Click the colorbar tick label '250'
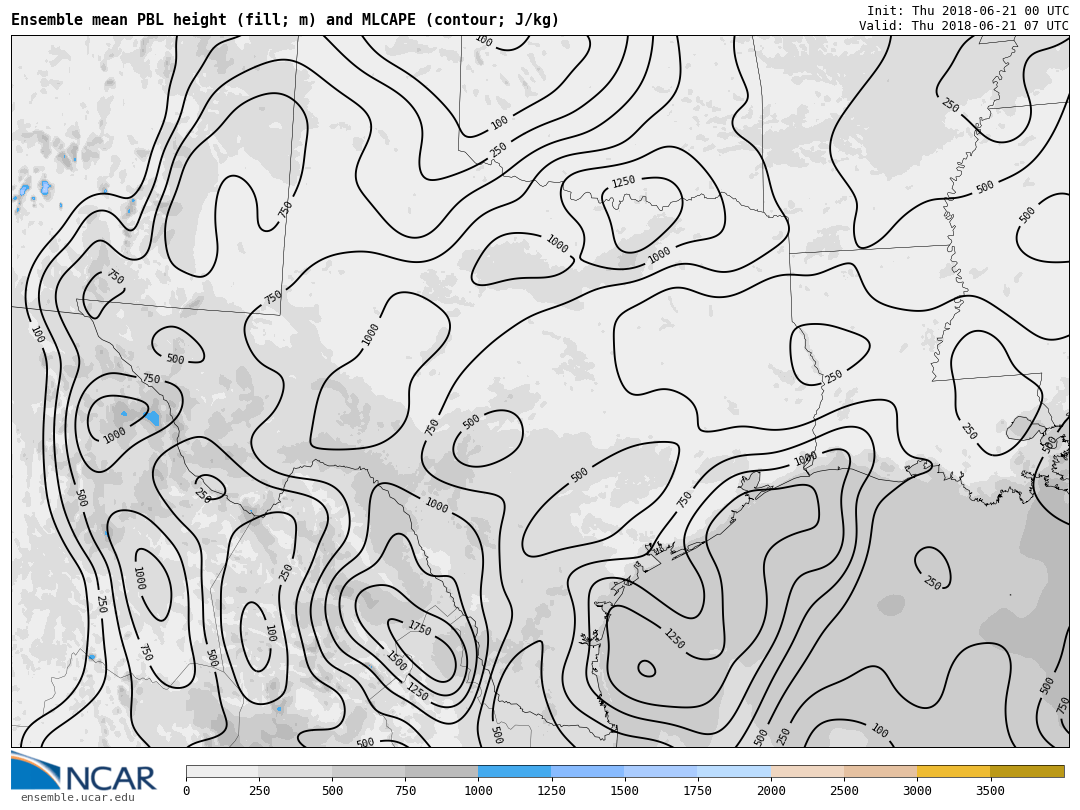Screen dimensions: 1080x810 click(x=260, y=791)
